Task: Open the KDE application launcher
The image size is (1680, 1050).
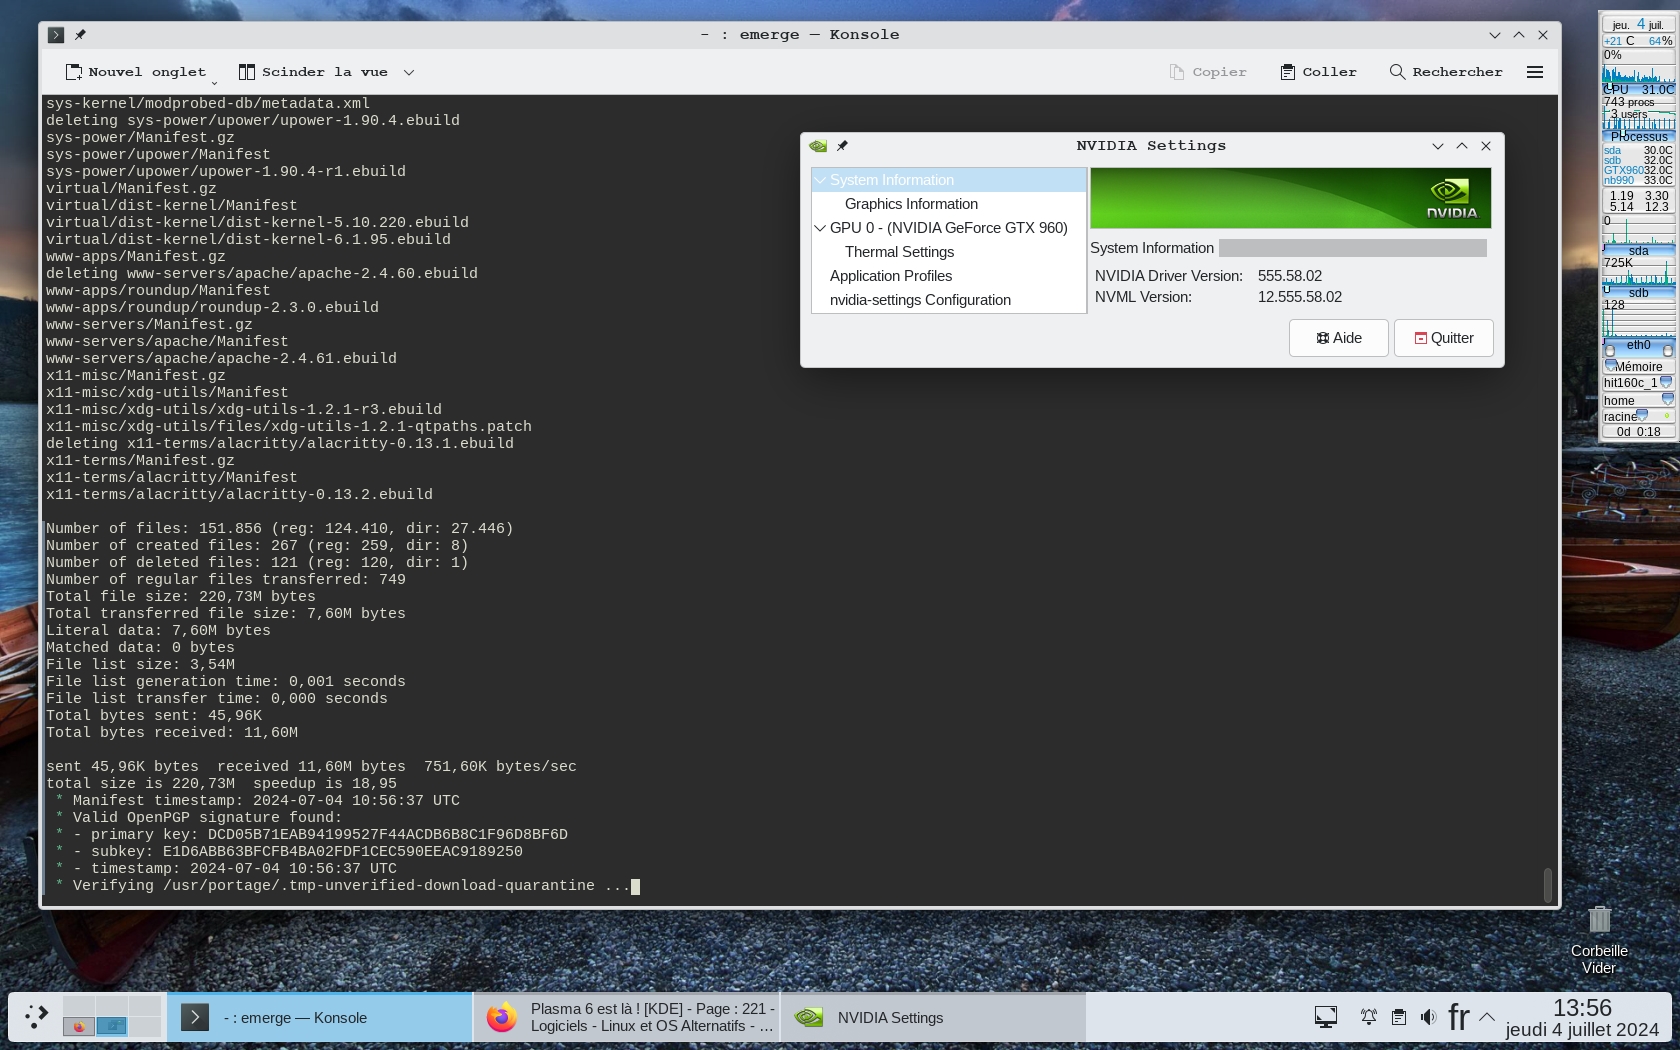Action: click(x=36, y=1017)
